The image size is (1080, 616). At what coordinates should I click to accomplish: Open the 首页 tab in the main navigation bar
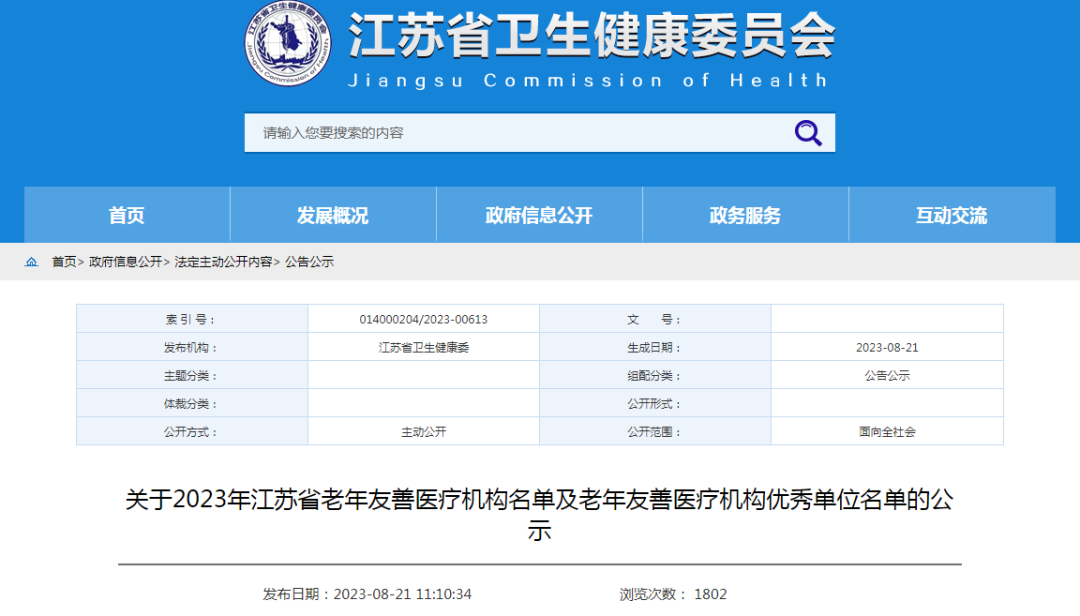tap(127, 215)
